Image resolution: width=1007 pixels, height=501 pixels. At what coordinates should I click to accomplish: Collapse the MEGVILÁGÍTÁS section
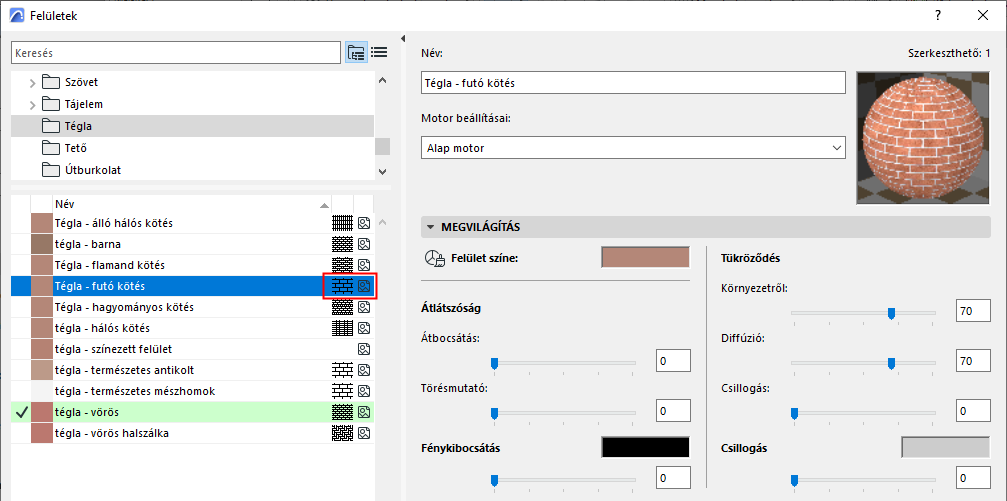click(431, 227)
